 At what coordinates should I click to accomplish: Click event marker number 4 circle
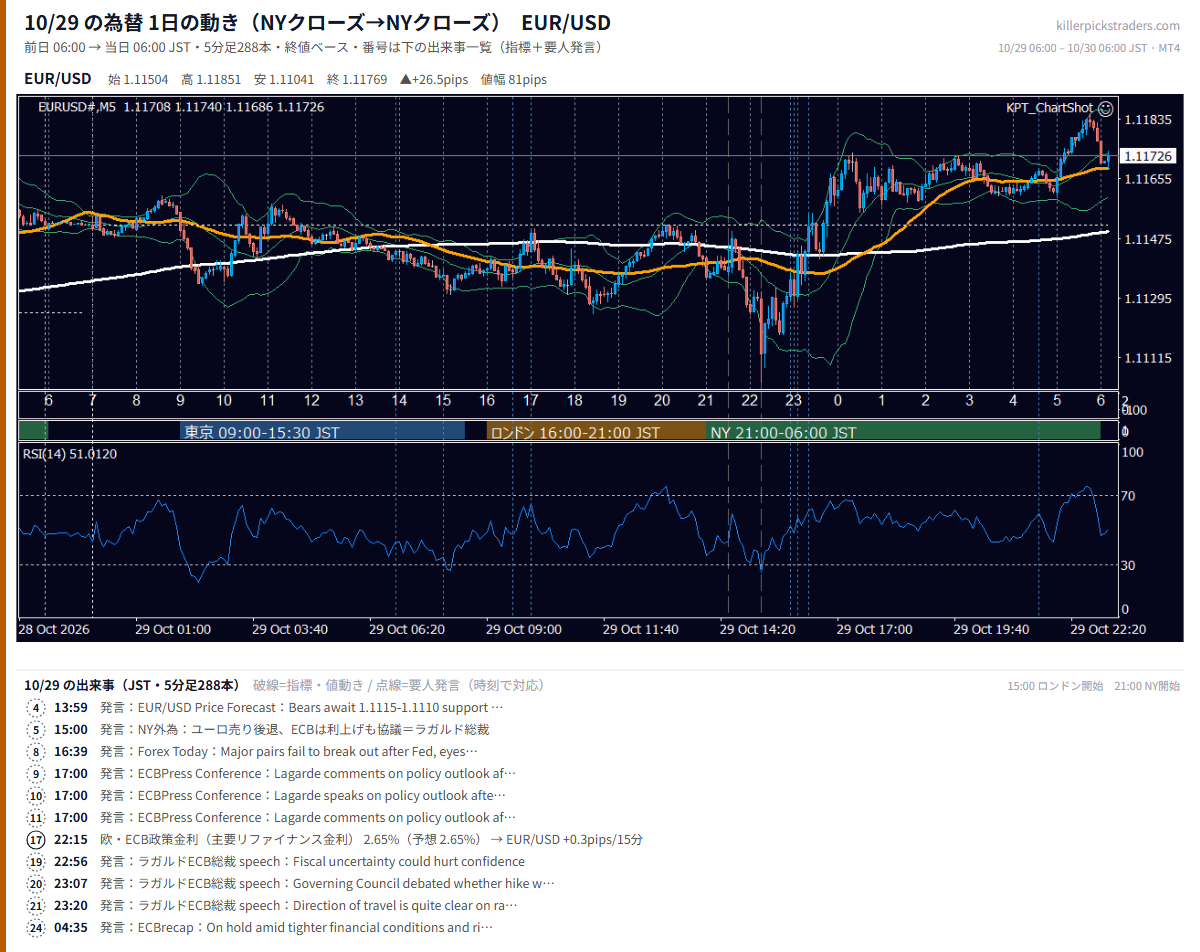tap(37, 707)
